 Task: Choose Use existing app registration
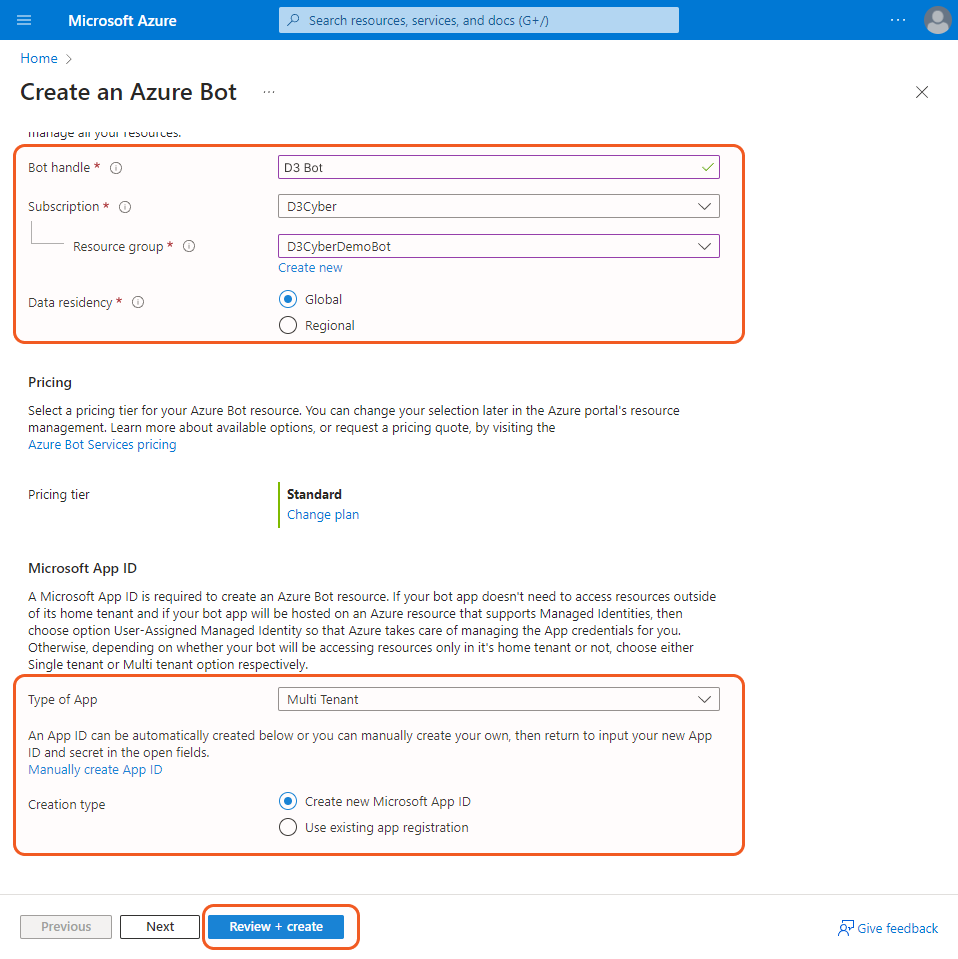tap(288, 828)
